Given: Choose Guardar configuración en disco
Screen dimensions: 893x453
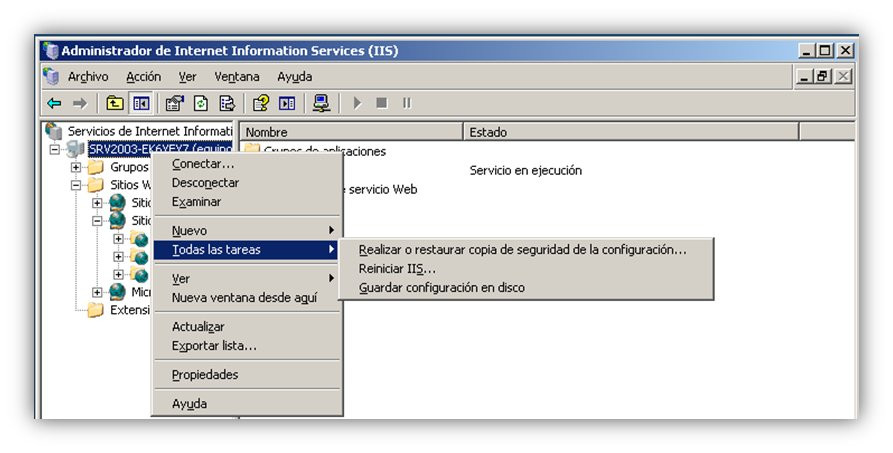Looking at the screenshot, I should 526,287.
